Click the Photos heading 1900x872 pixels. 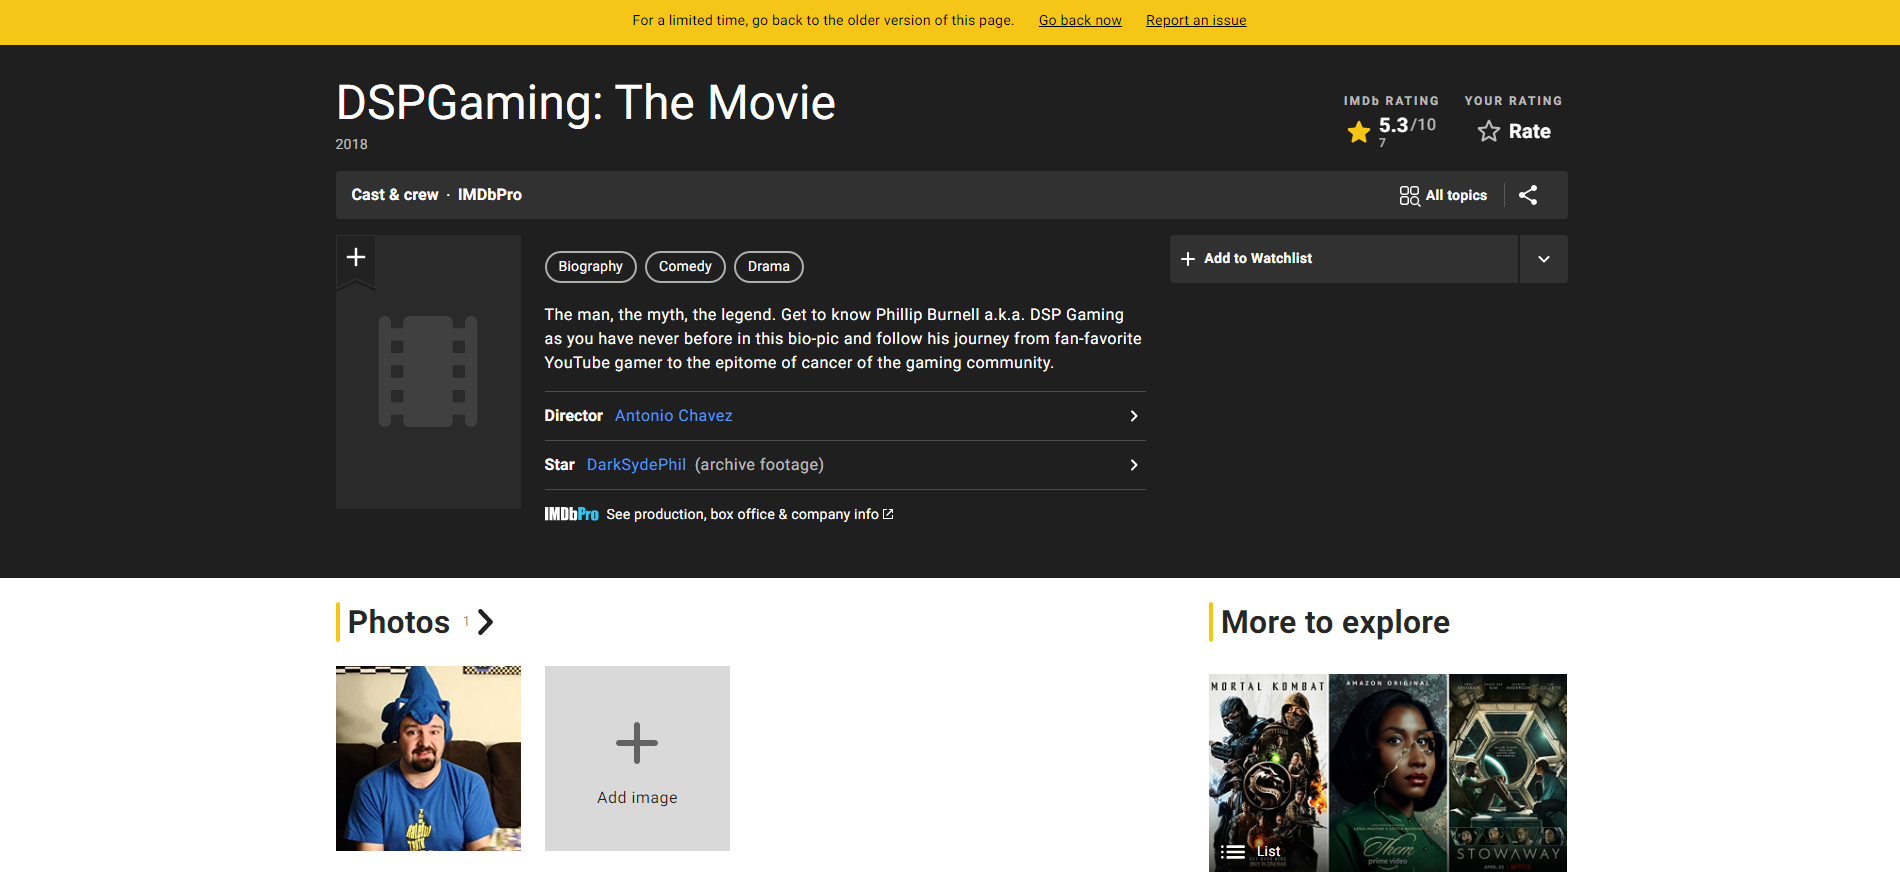pyautogui.click(x=399, y=622)
